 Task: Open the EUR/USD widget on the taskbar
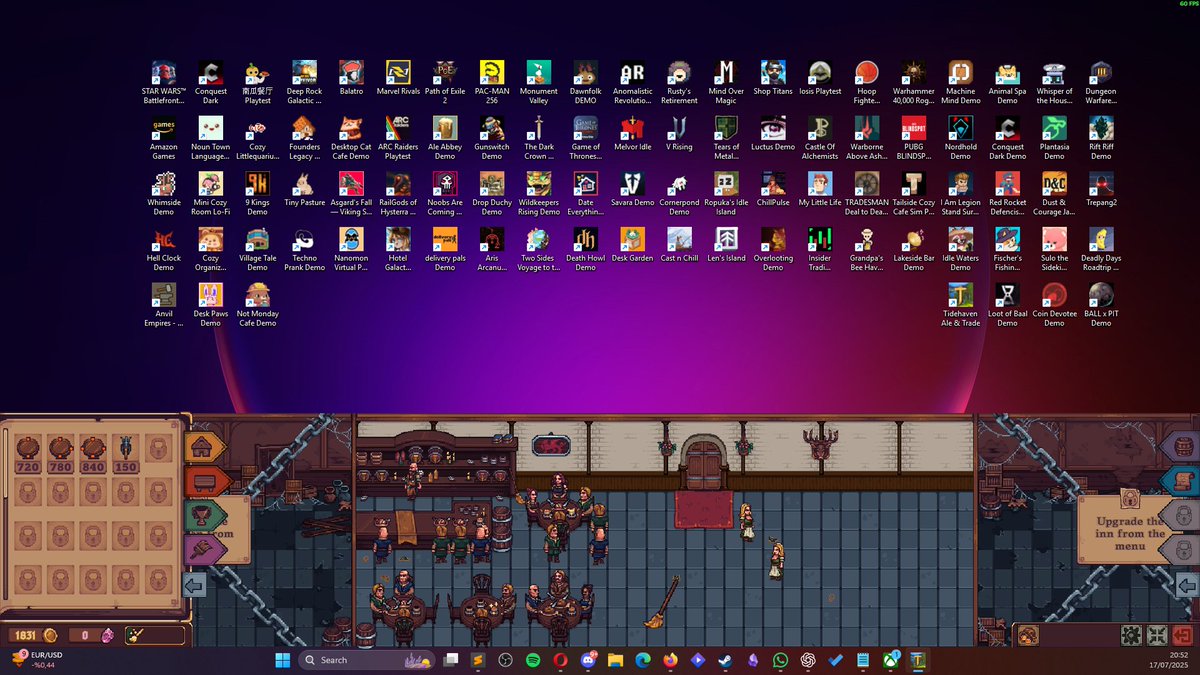[38, 660]
